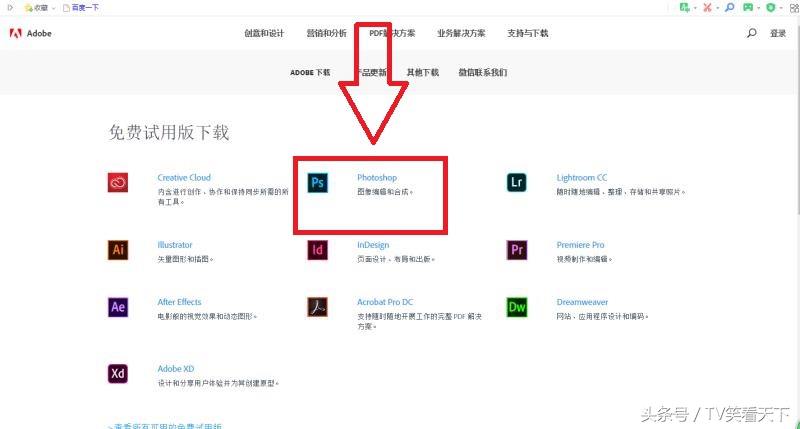The height and width of the screenshot is (429, 800).
Task: Open the Lightroom CC link
Action: tap(582, 178)
